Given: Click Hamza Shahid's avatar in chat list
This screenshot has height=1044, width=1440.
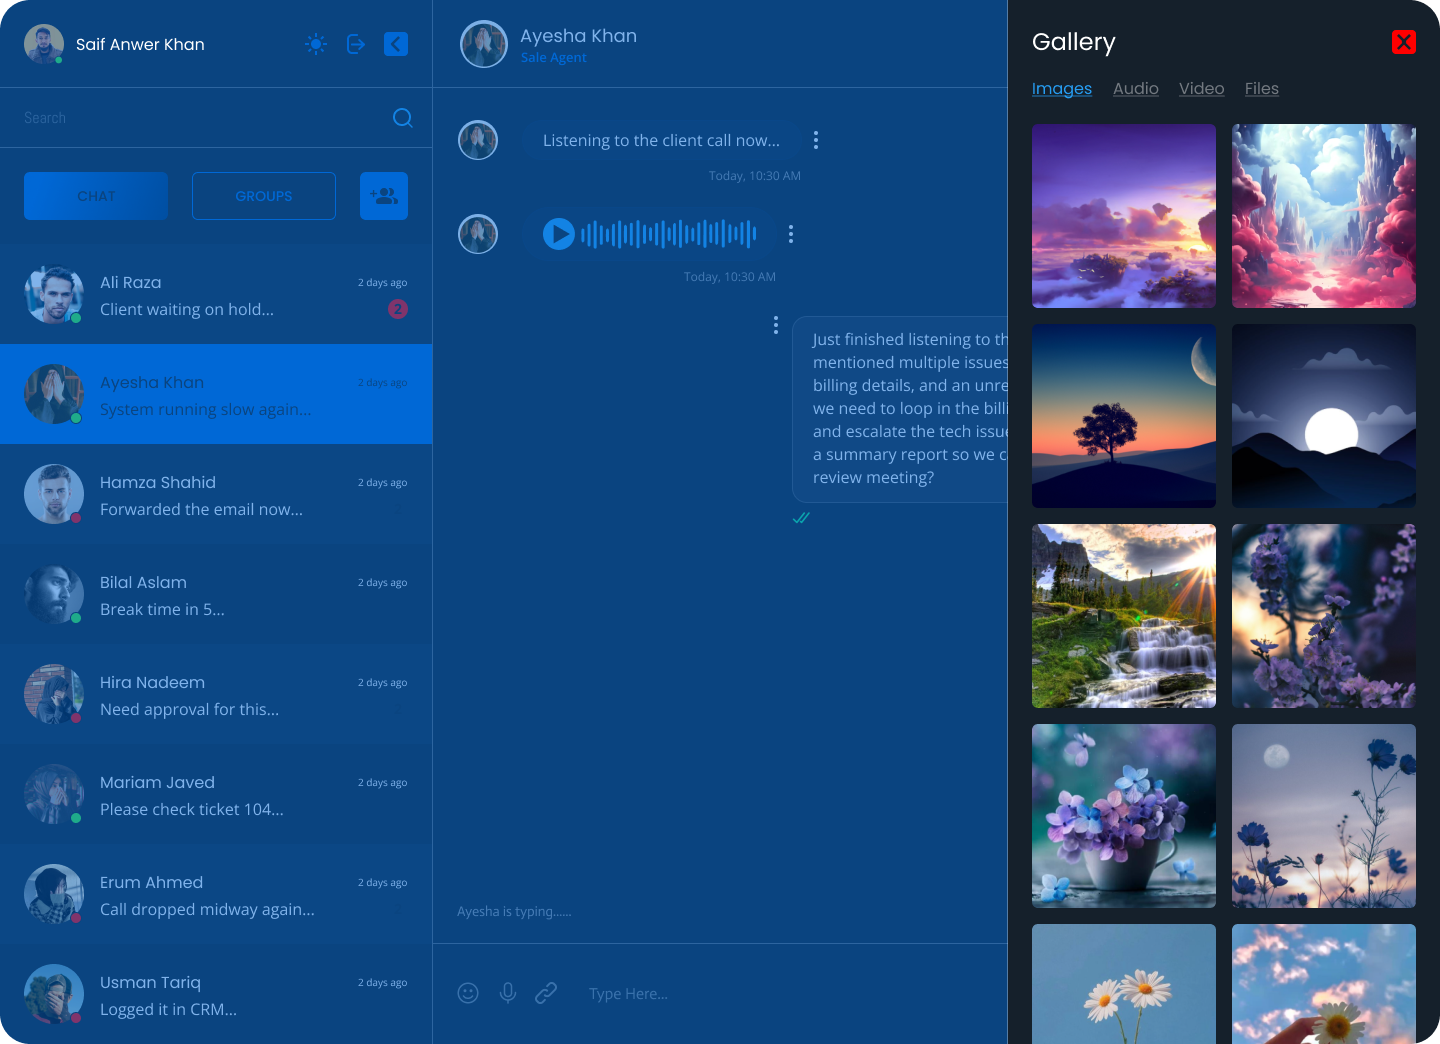Looking at the screenshot, I should [x=54, y=494].
